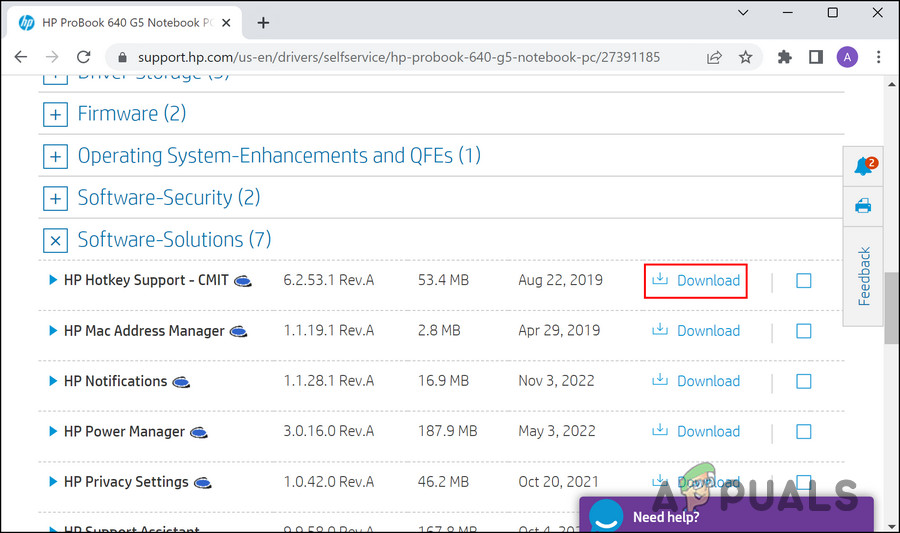The width and height of the screenshot is (900, 533).
Task: Download the HP Power Manager driver
Action: (696, 431)
